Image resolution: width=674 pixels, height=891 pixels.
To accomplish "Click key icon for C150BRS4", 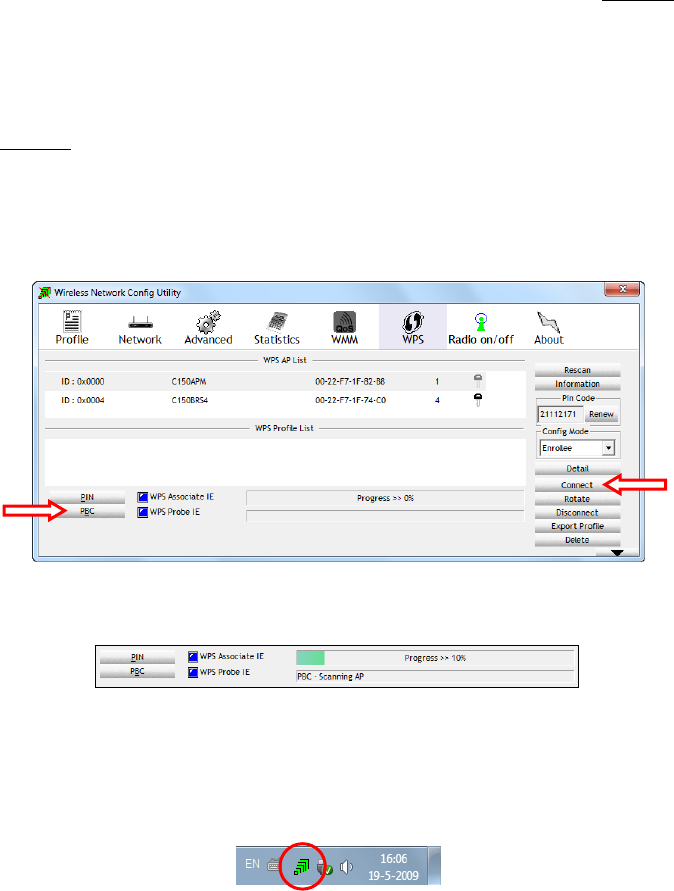I will [x=478, y=399].
